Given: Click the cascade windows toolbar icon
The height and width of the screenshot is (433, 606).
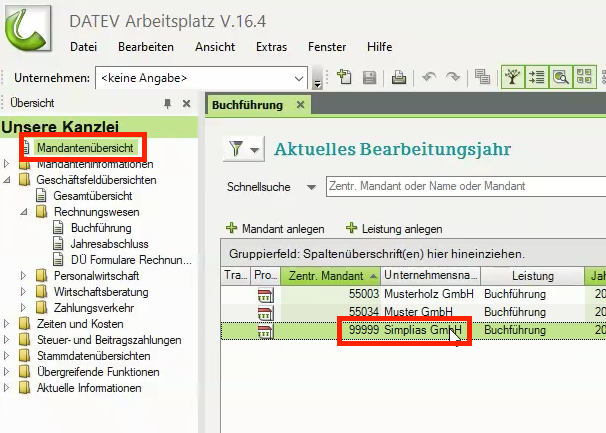Looking at the screenshot, I should [x=482, y=77].
